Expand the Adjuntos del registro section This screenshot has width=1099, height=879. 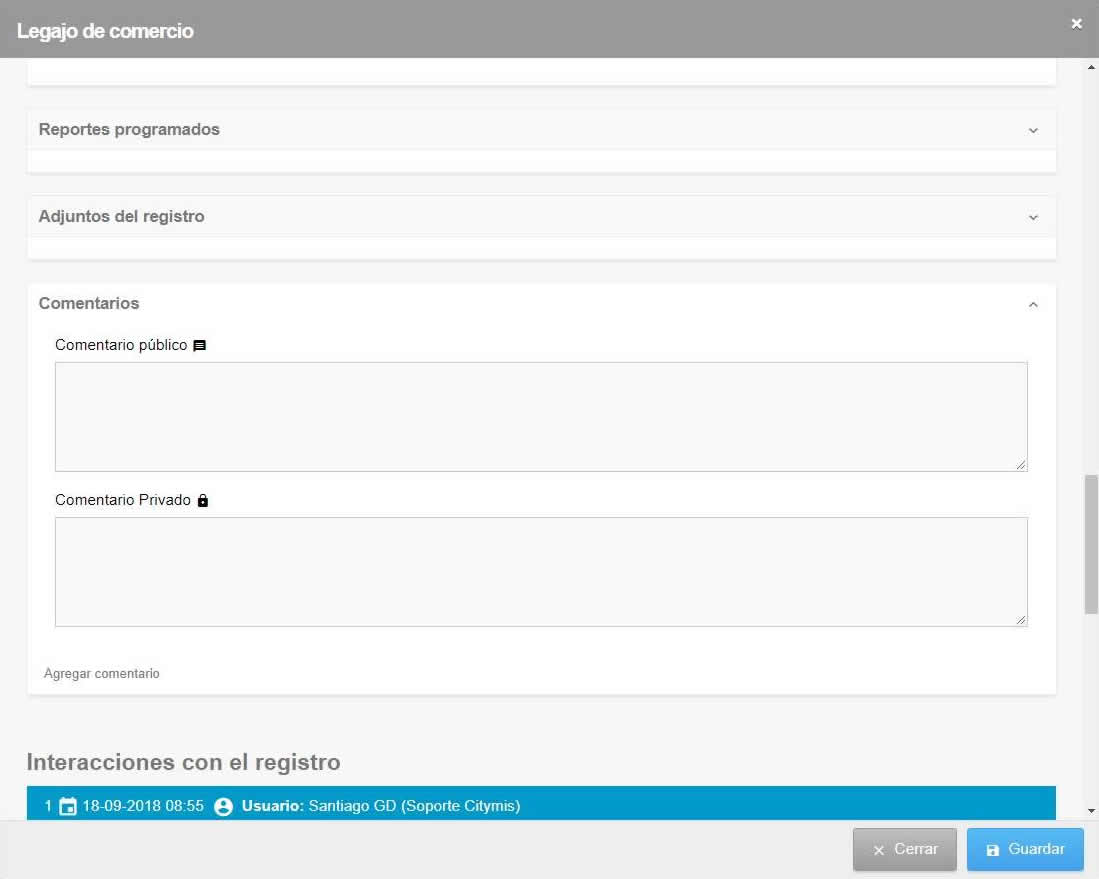click(1033, 217)
